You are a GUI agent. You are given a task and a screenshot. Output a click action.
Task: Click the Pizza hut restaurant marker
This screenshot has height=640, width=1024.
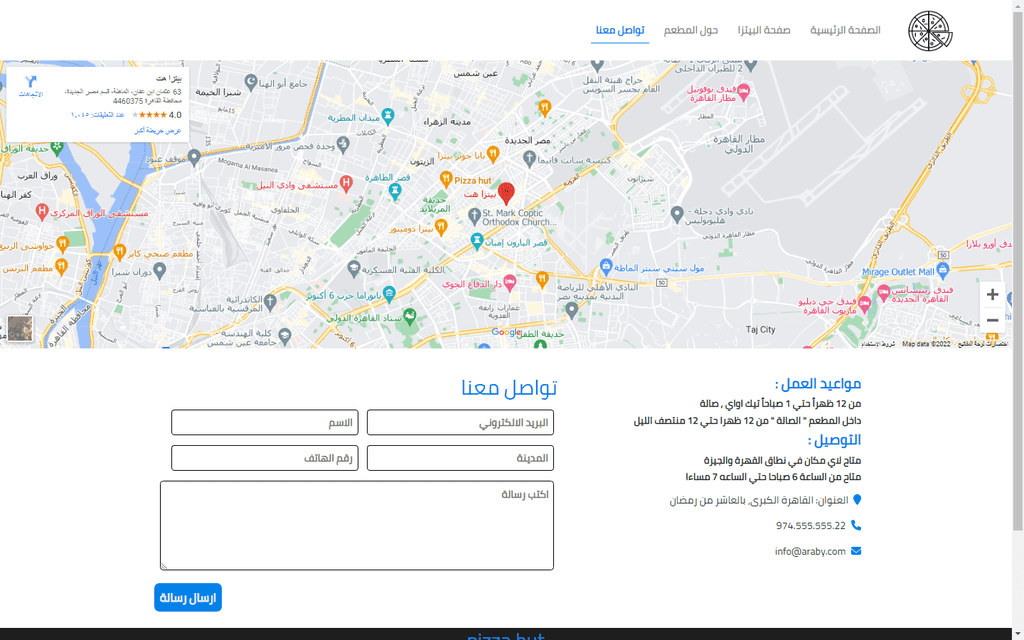point(446,178)
